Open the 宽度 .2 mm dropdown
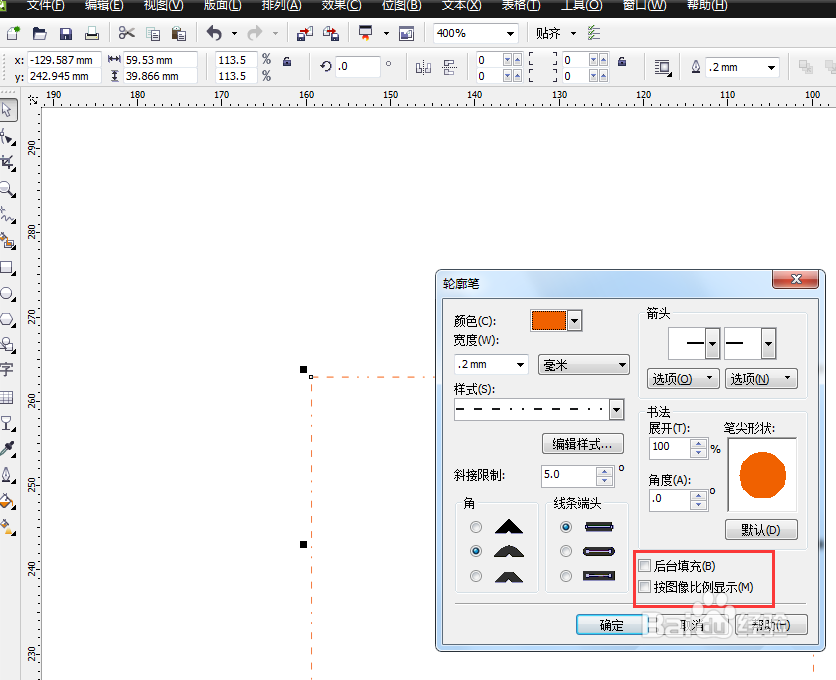 pyautogui.click(x=520, y=365)
